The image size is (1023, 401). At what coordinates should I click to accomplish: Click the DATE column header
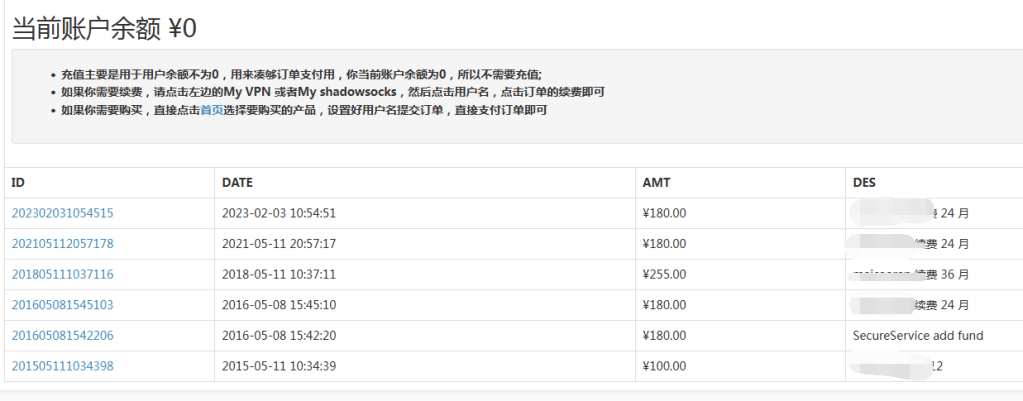(237, 183)
